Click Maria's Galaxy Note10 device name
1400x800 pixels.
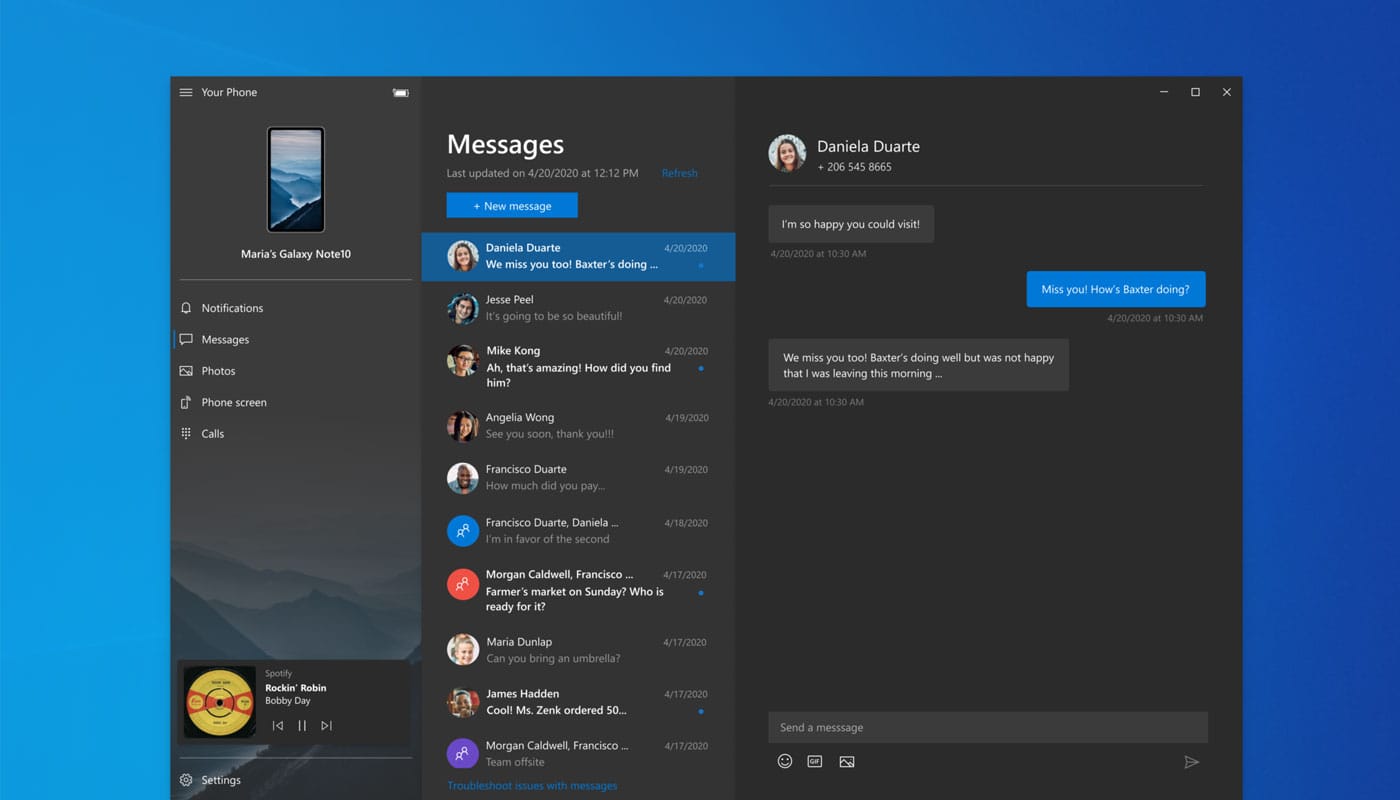(296, 254)
